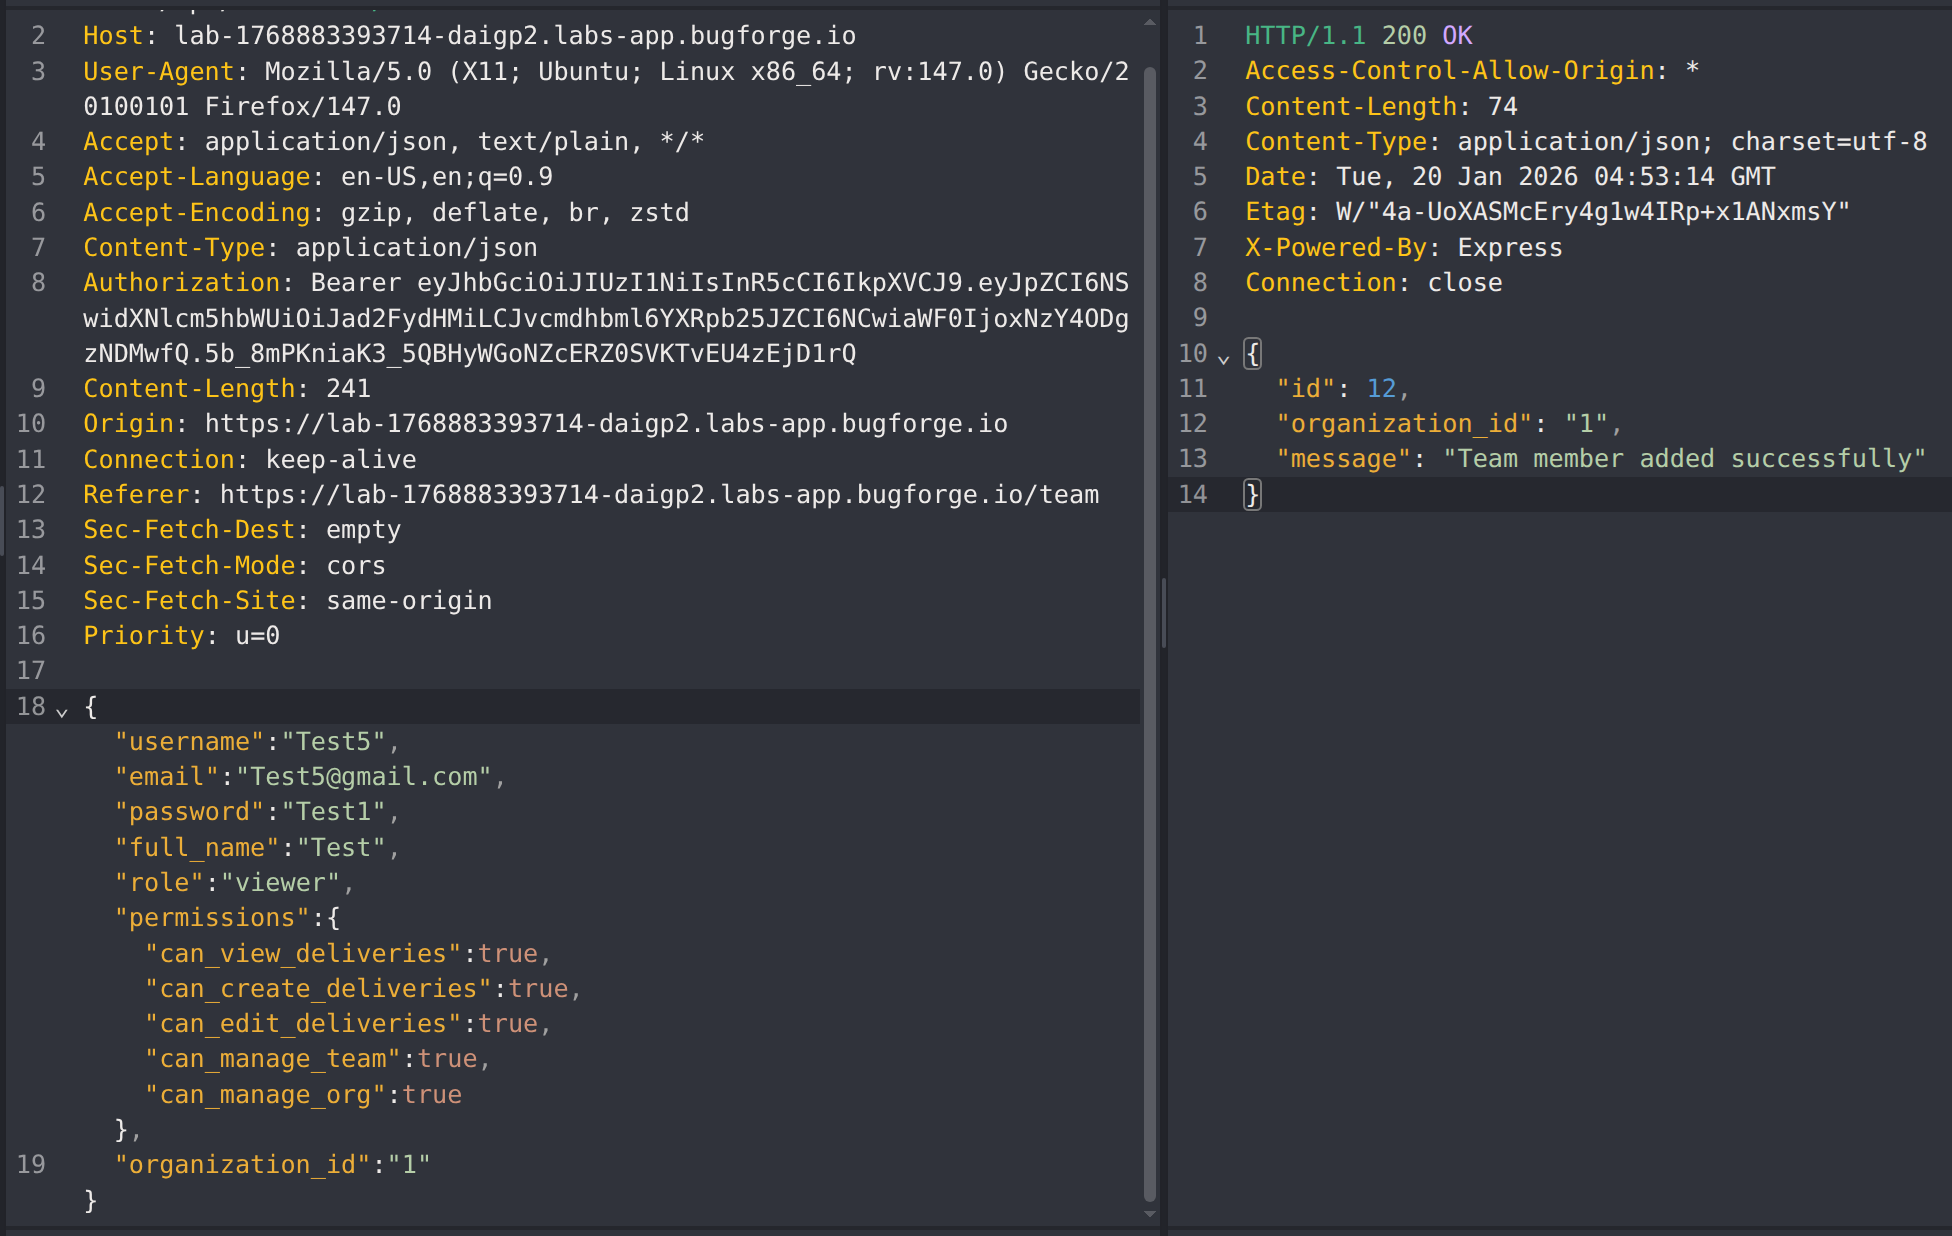Click the "username" key in request body

pos(189,742)
